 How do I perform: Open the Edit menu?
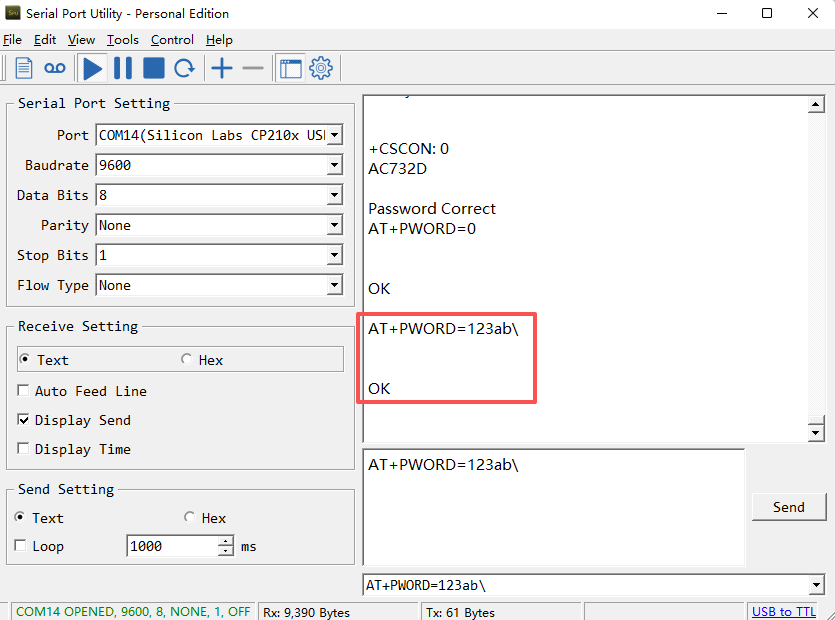[x=45, y=40]
